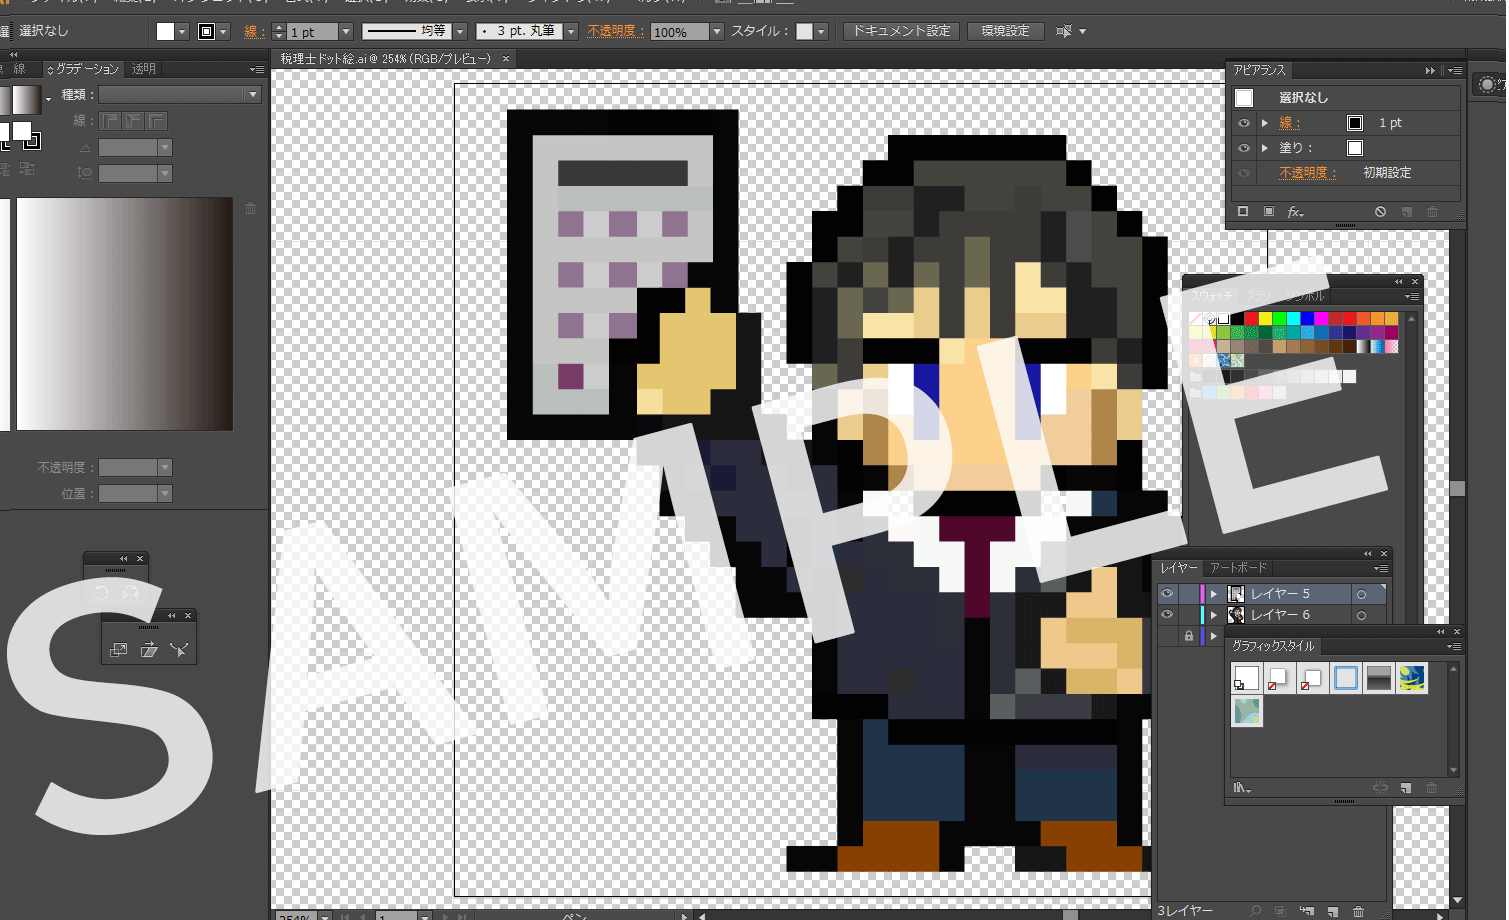
Task: Expand レイヤー 6 contents
Action: [1214, 615]
